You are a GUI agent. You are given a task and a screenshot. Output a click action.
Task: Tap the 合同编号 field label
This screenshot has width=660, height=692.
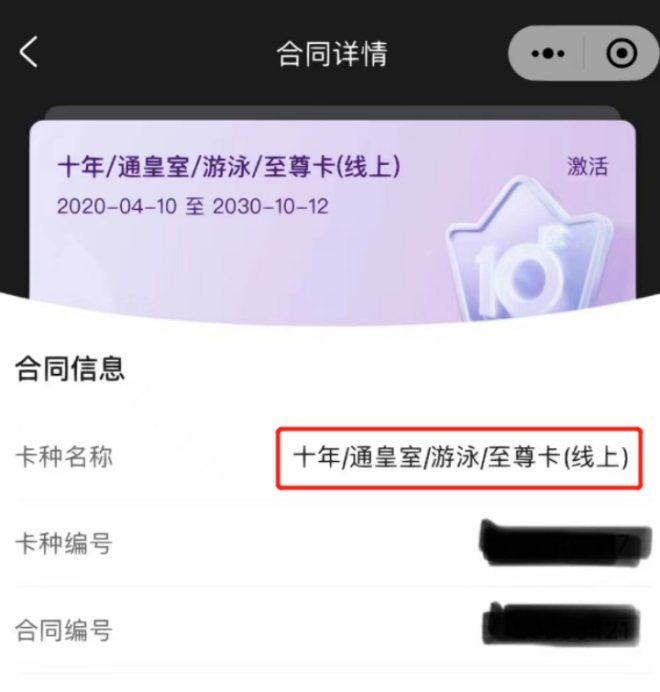coord(64,630)
